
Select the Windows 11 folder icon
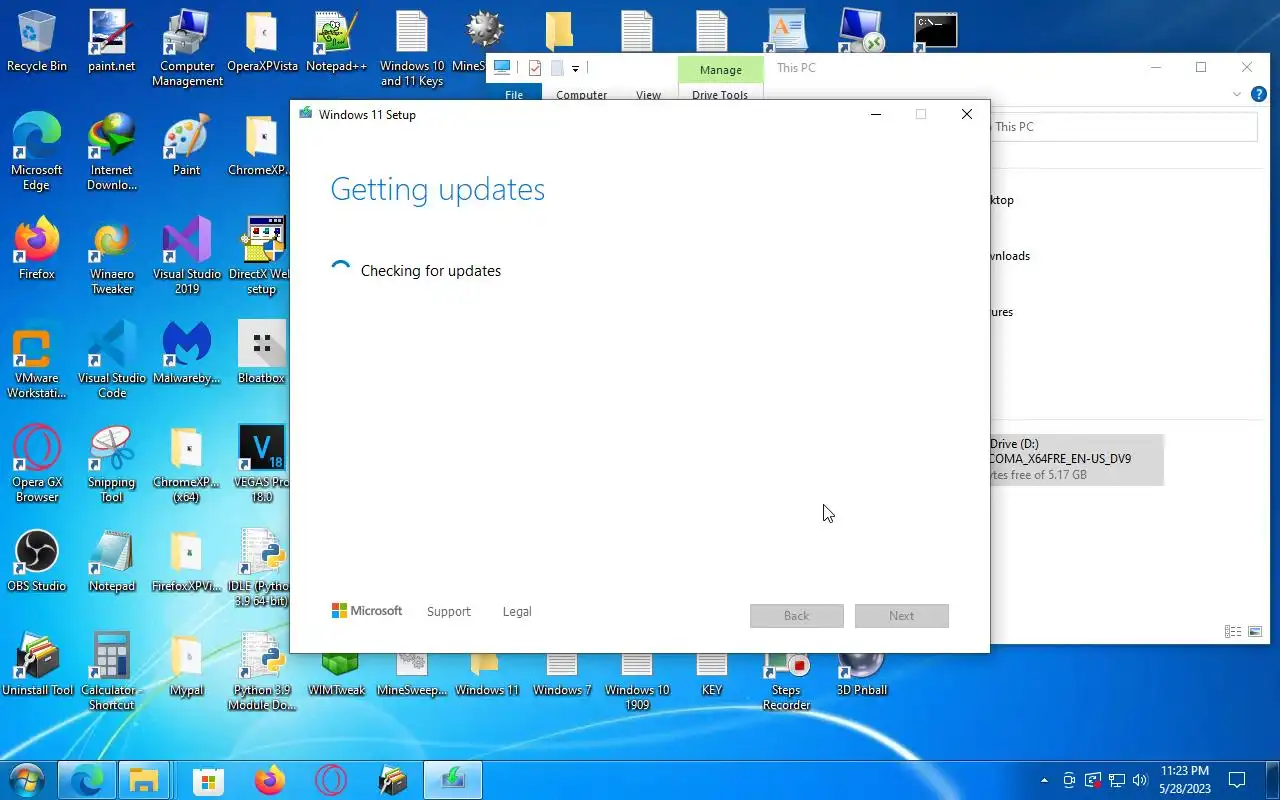(487, 675)
